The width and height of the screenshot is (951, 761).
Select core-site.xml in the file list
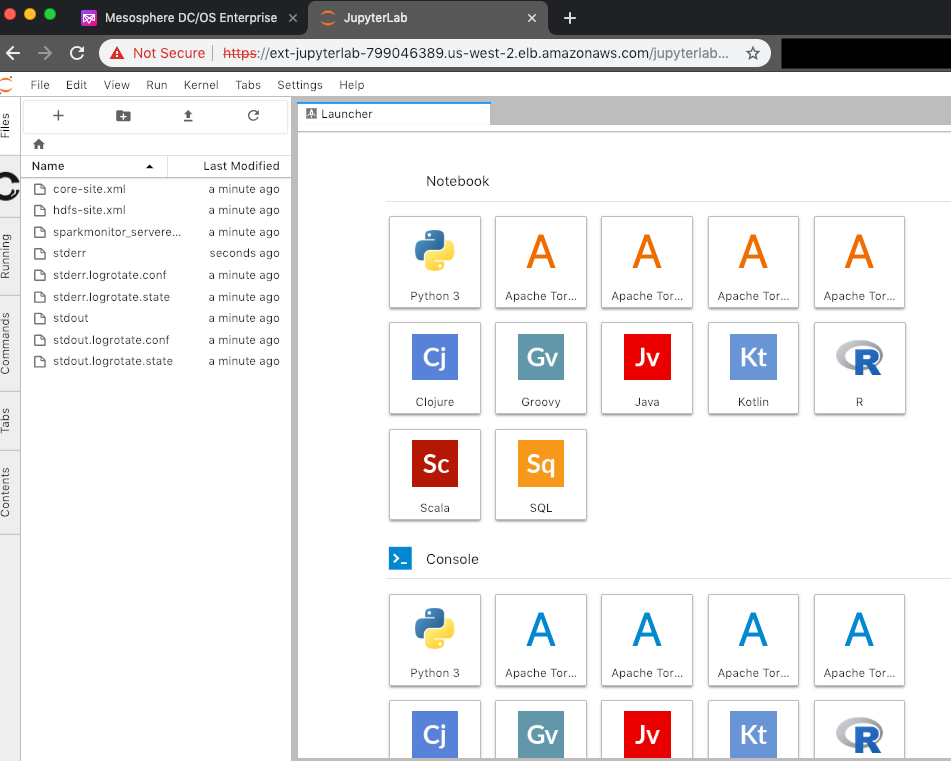pyautogui.click(x=156, y=189)
